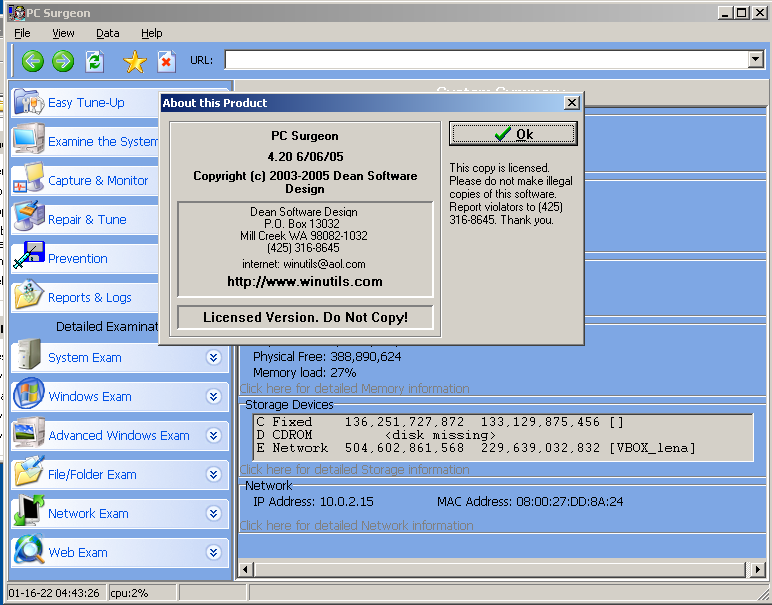Click the Storage Devices group label

pos(289,405)
